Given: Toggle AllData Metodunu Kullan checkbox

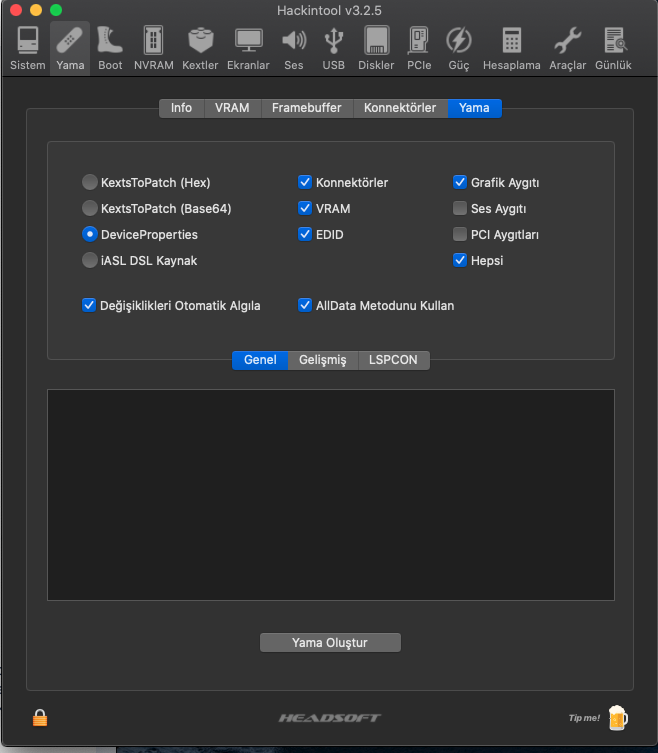Looking at the screenshot, I should (305, 305).
